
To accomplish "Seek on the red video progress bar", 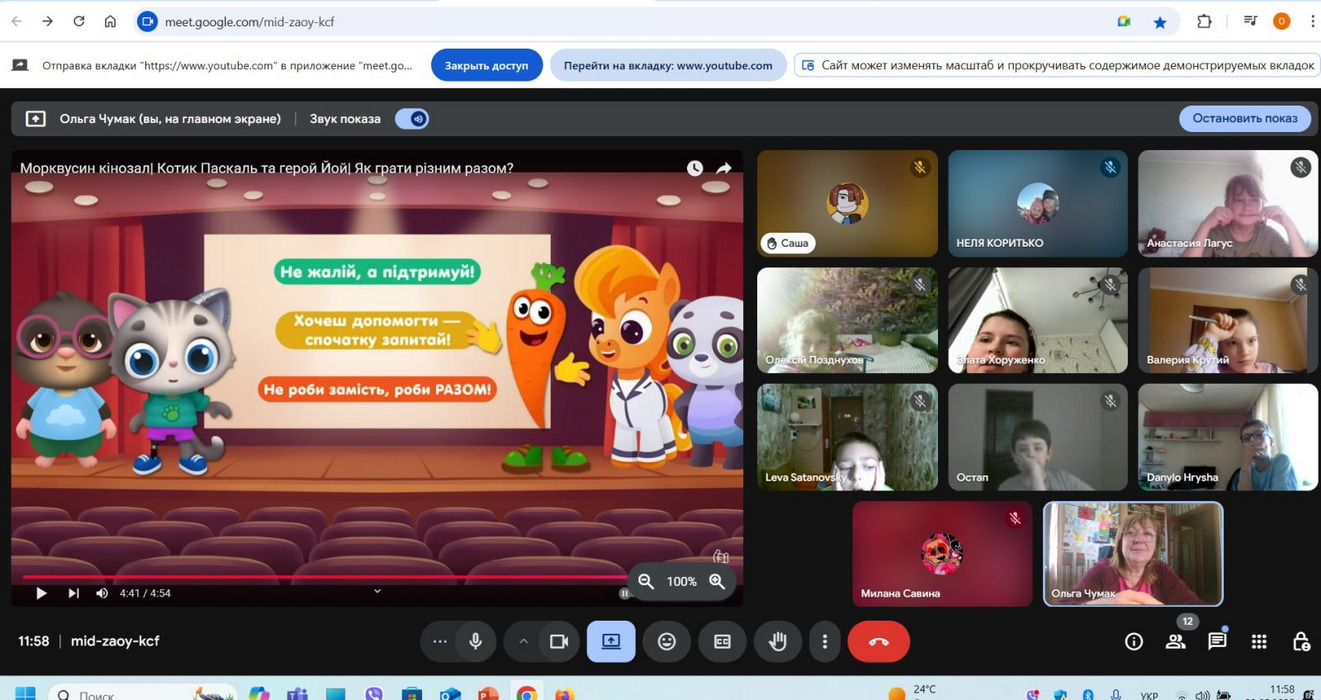I will point(324,577).
